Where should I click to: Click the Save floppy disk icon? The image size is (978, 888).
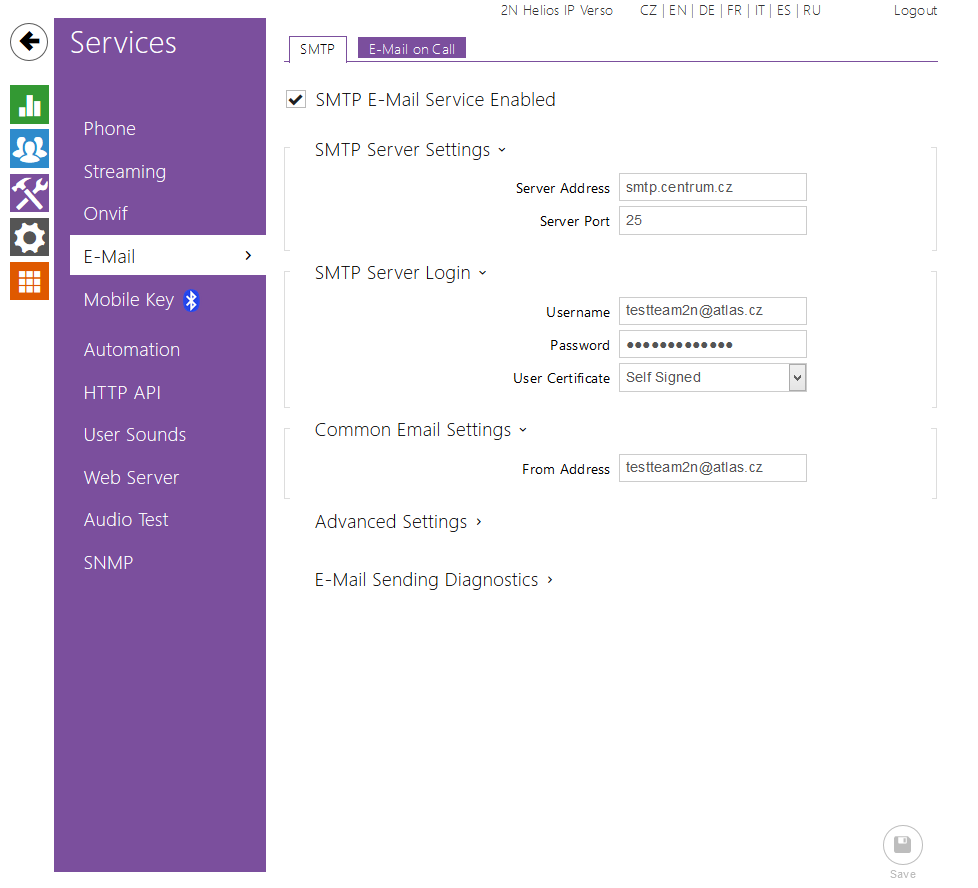click(902, 846)
